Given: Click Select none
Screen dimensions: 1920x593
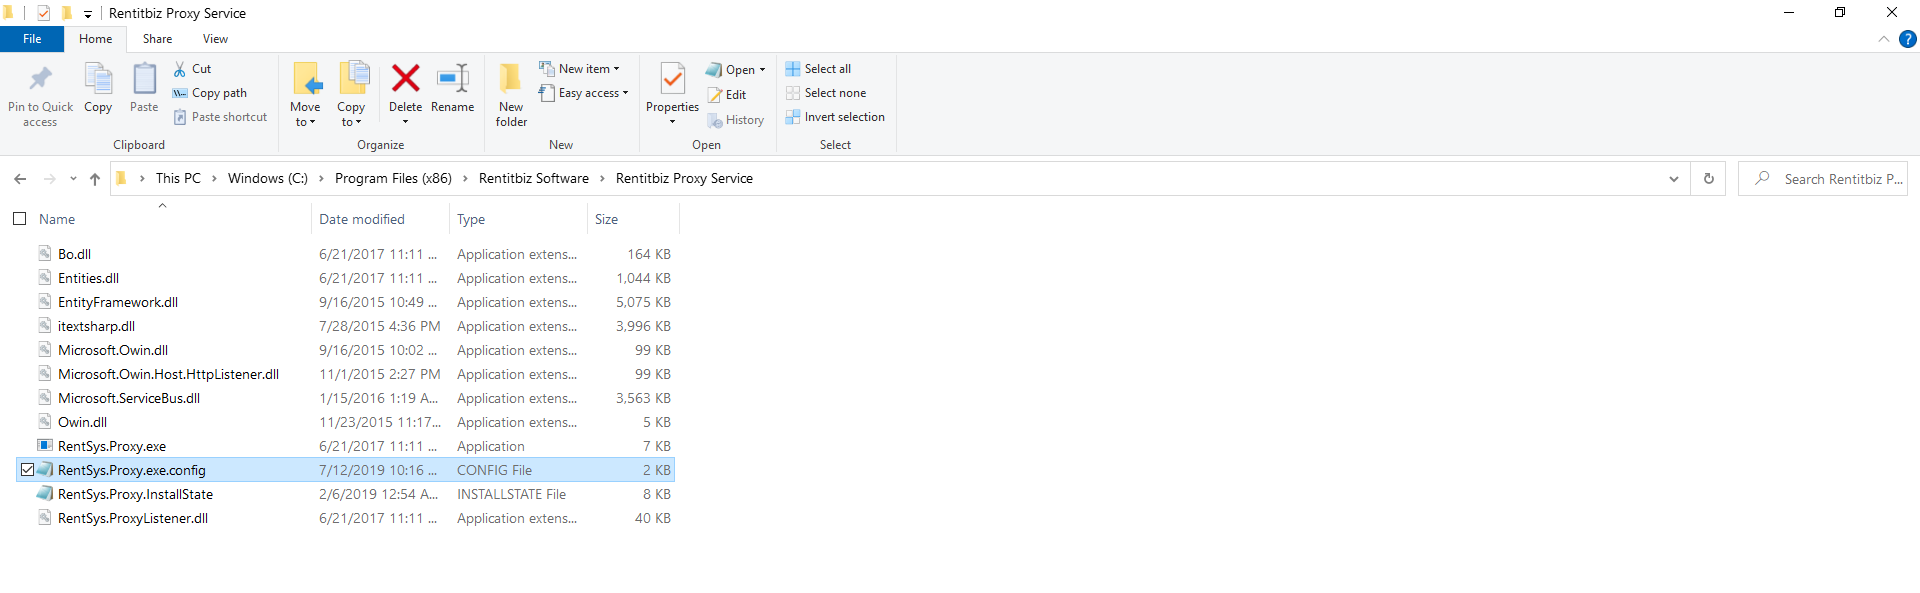Looking at the screenshot, I should tap(825, 93).
